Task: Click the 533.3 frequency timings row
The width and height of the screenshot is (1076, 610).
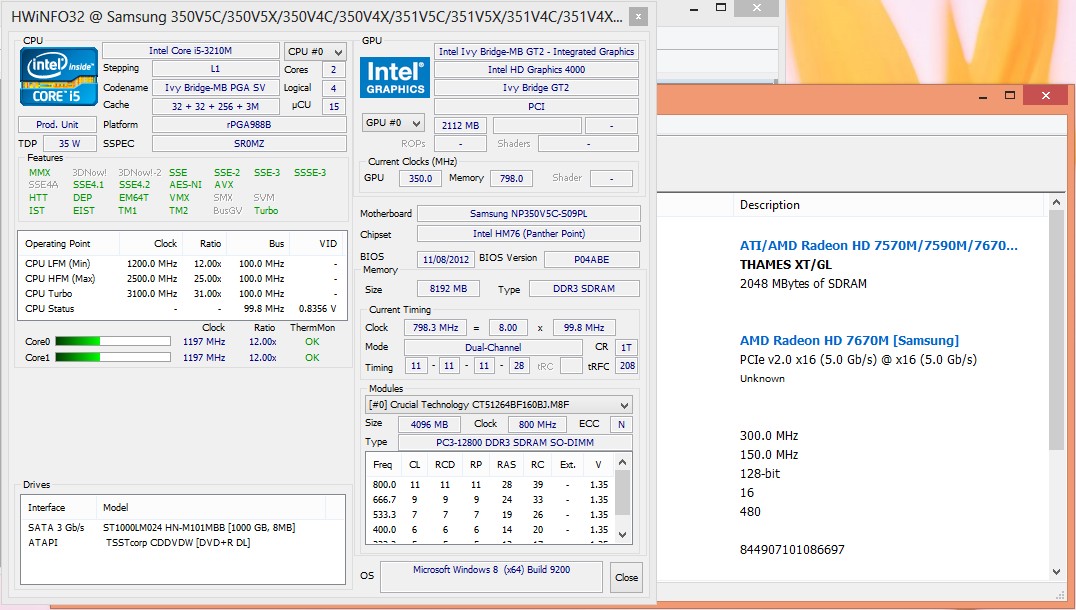Action: click(x=491, y=515)
